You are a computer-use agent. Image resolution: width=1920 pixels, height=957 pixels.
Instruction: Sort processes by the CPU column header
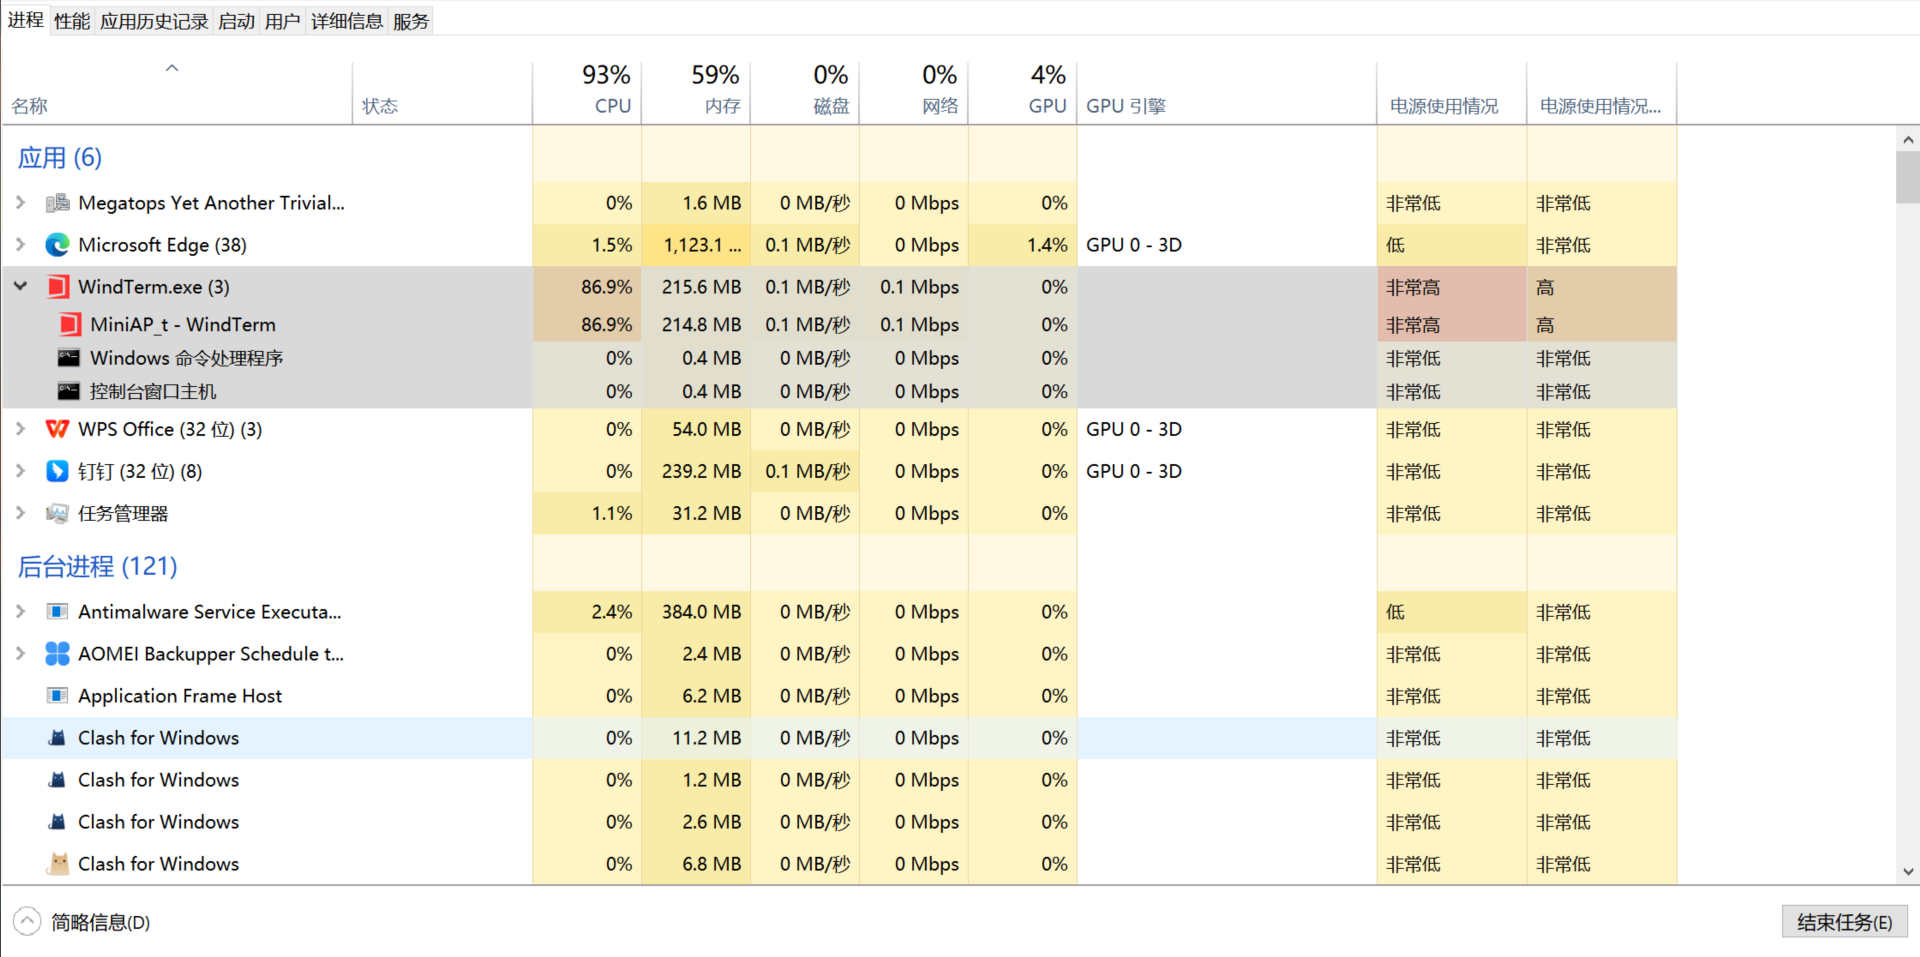point(587,92)
